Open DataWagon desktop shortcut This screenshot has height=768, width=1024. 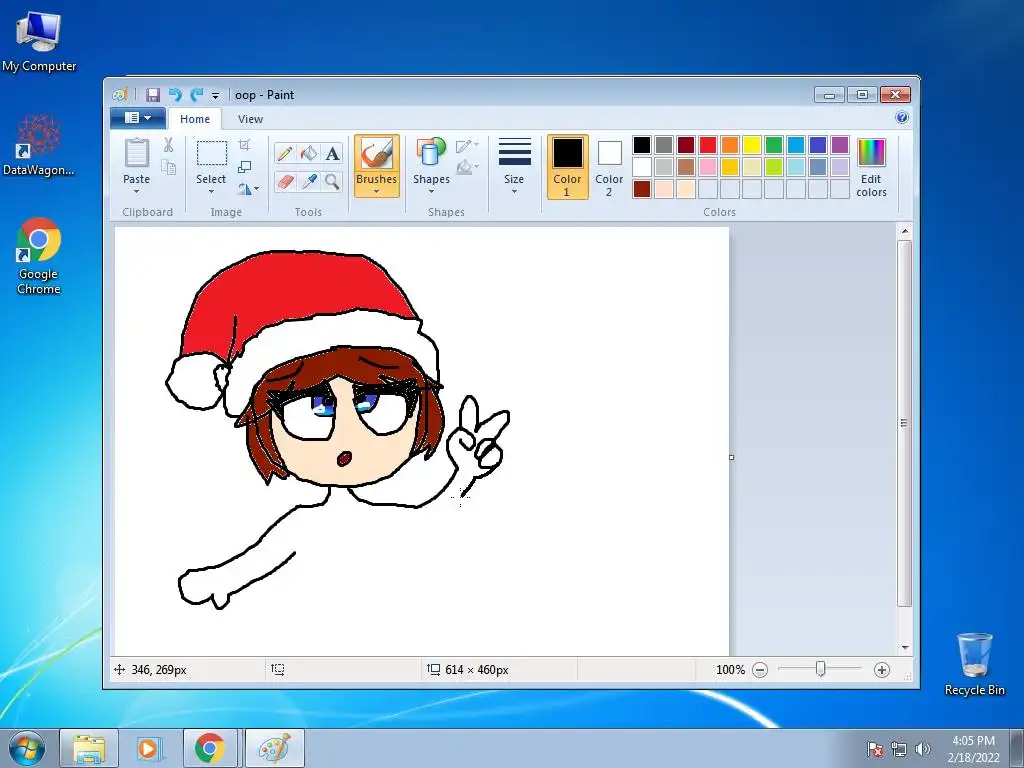point(39,145)
